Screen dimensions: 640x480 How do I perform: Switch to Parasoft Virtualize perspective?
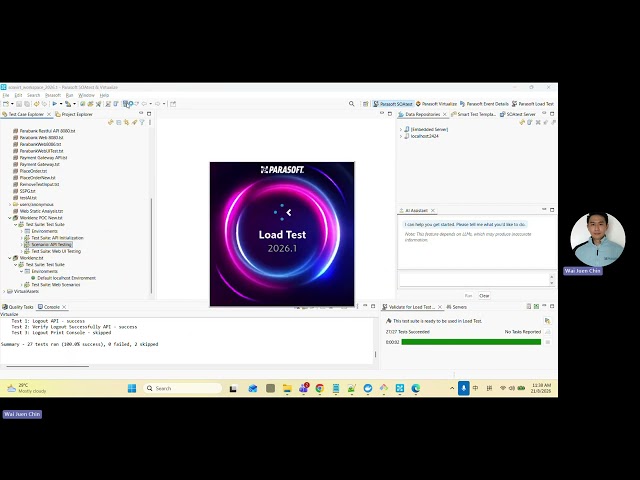point(436,104)
